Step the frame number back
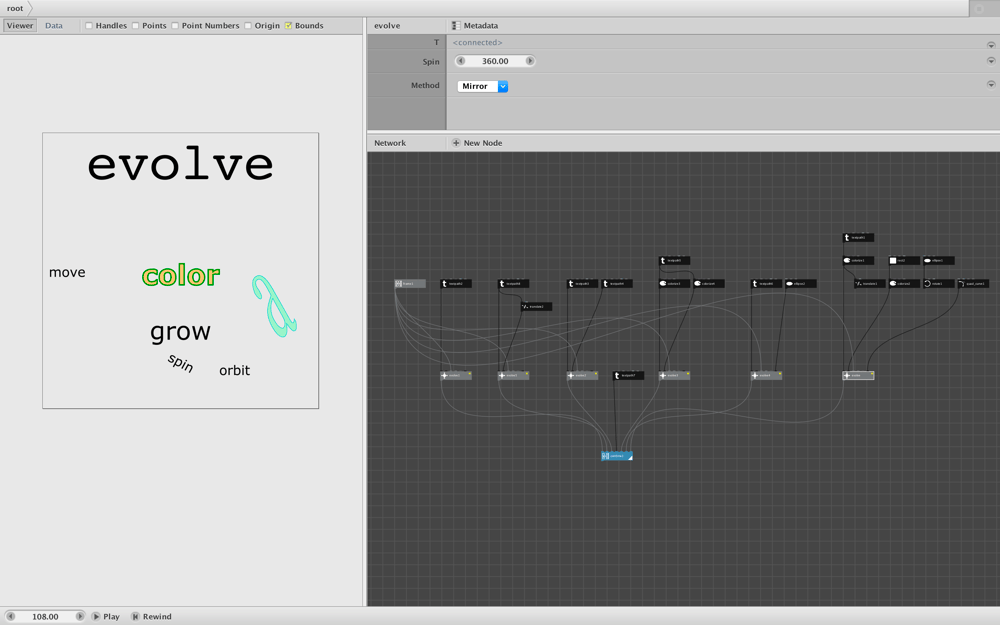The height and width of the screenshot is (625, 1000). click(11, 617)
